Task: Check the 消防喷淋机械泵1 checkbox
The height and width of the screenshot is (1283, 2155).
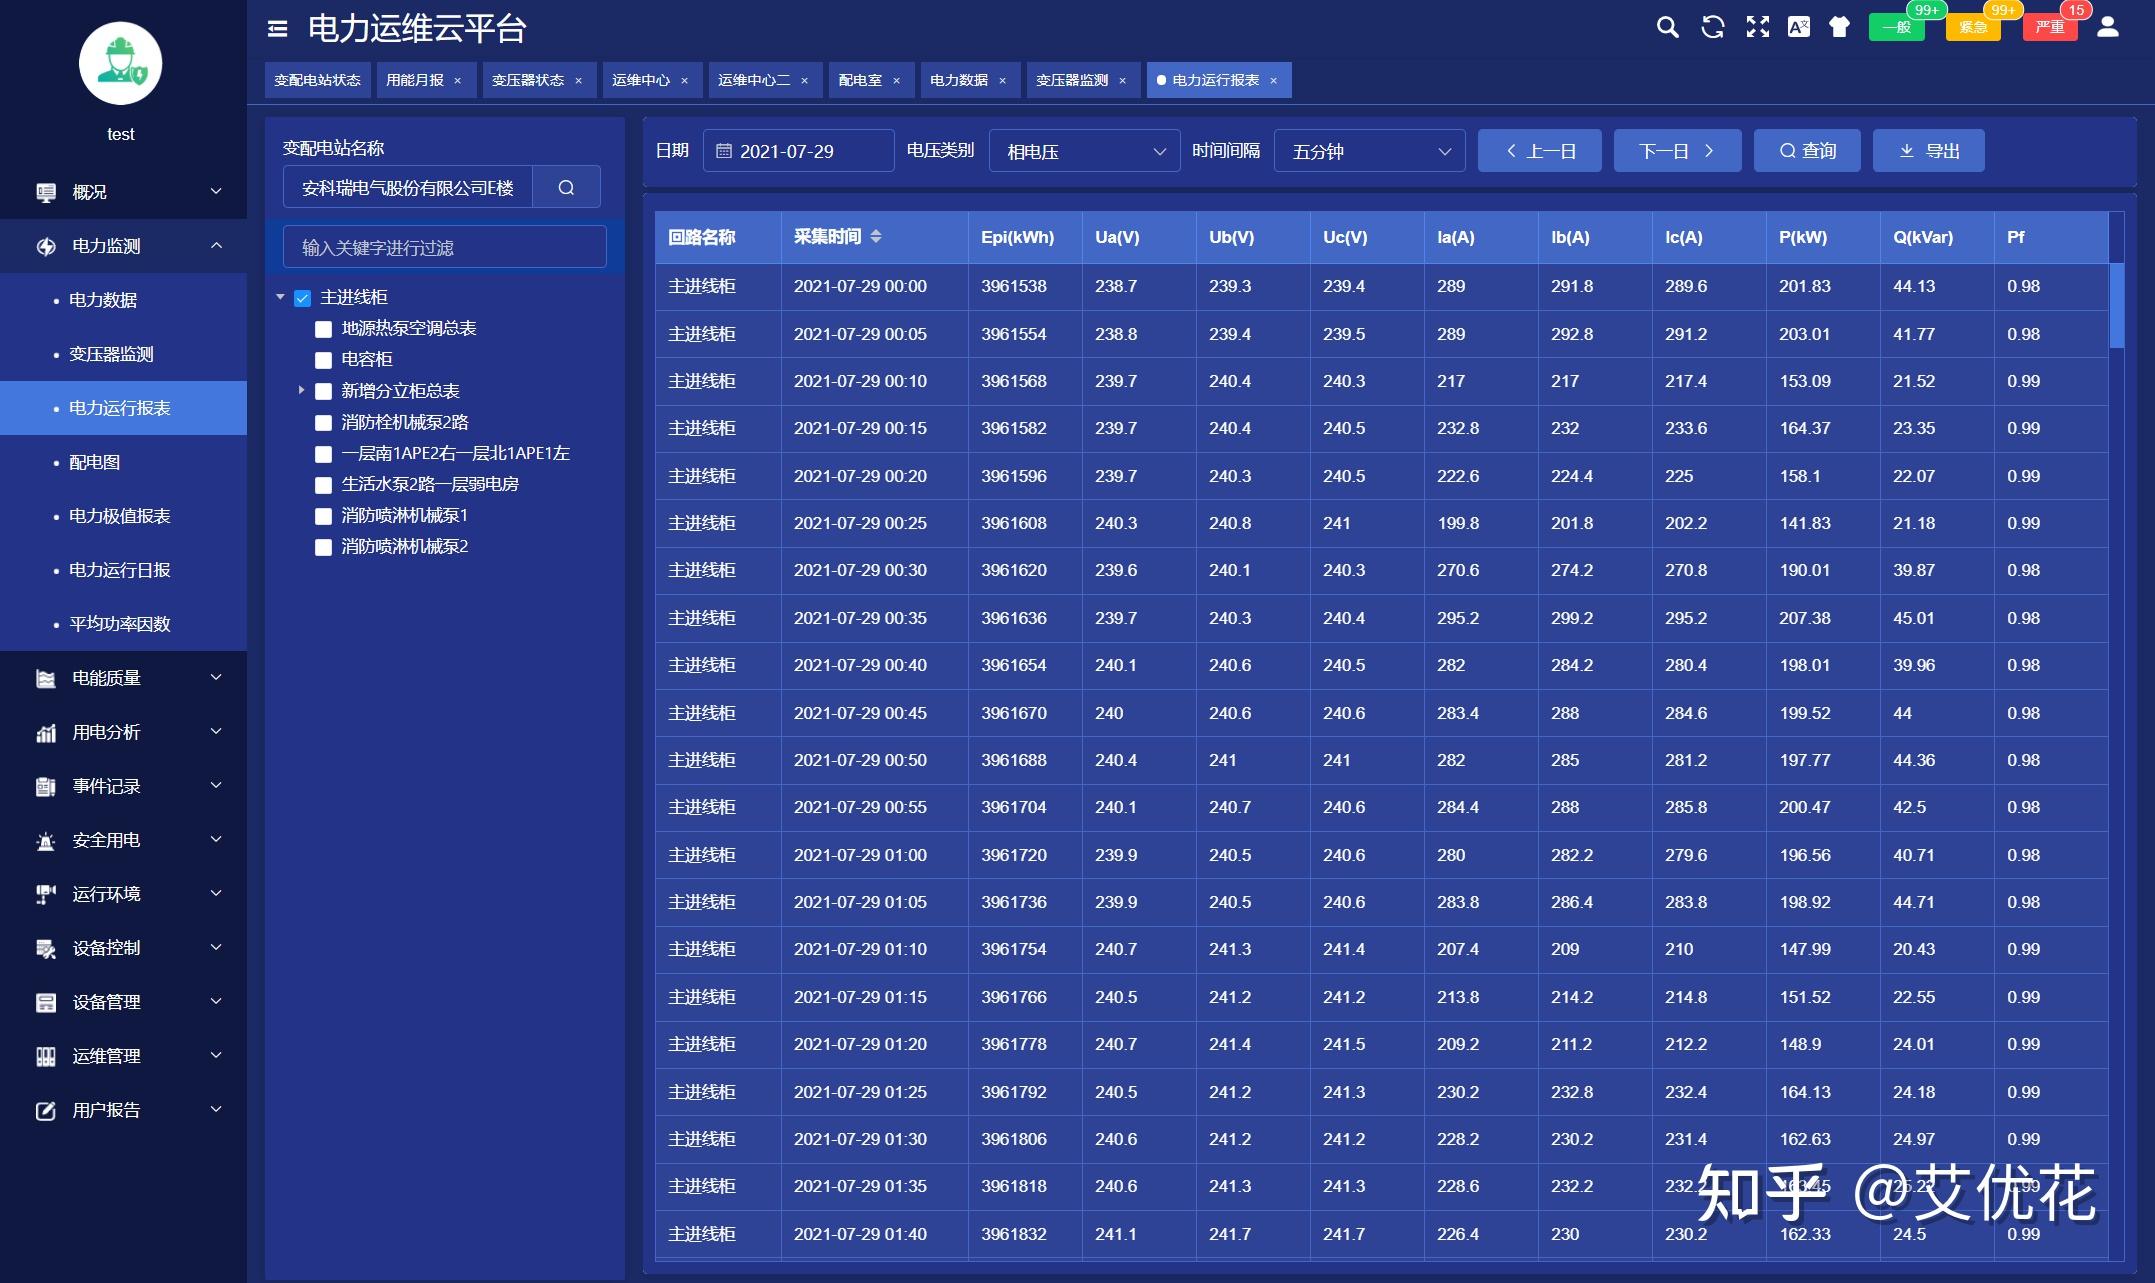Action: click(x=323, y=516)
